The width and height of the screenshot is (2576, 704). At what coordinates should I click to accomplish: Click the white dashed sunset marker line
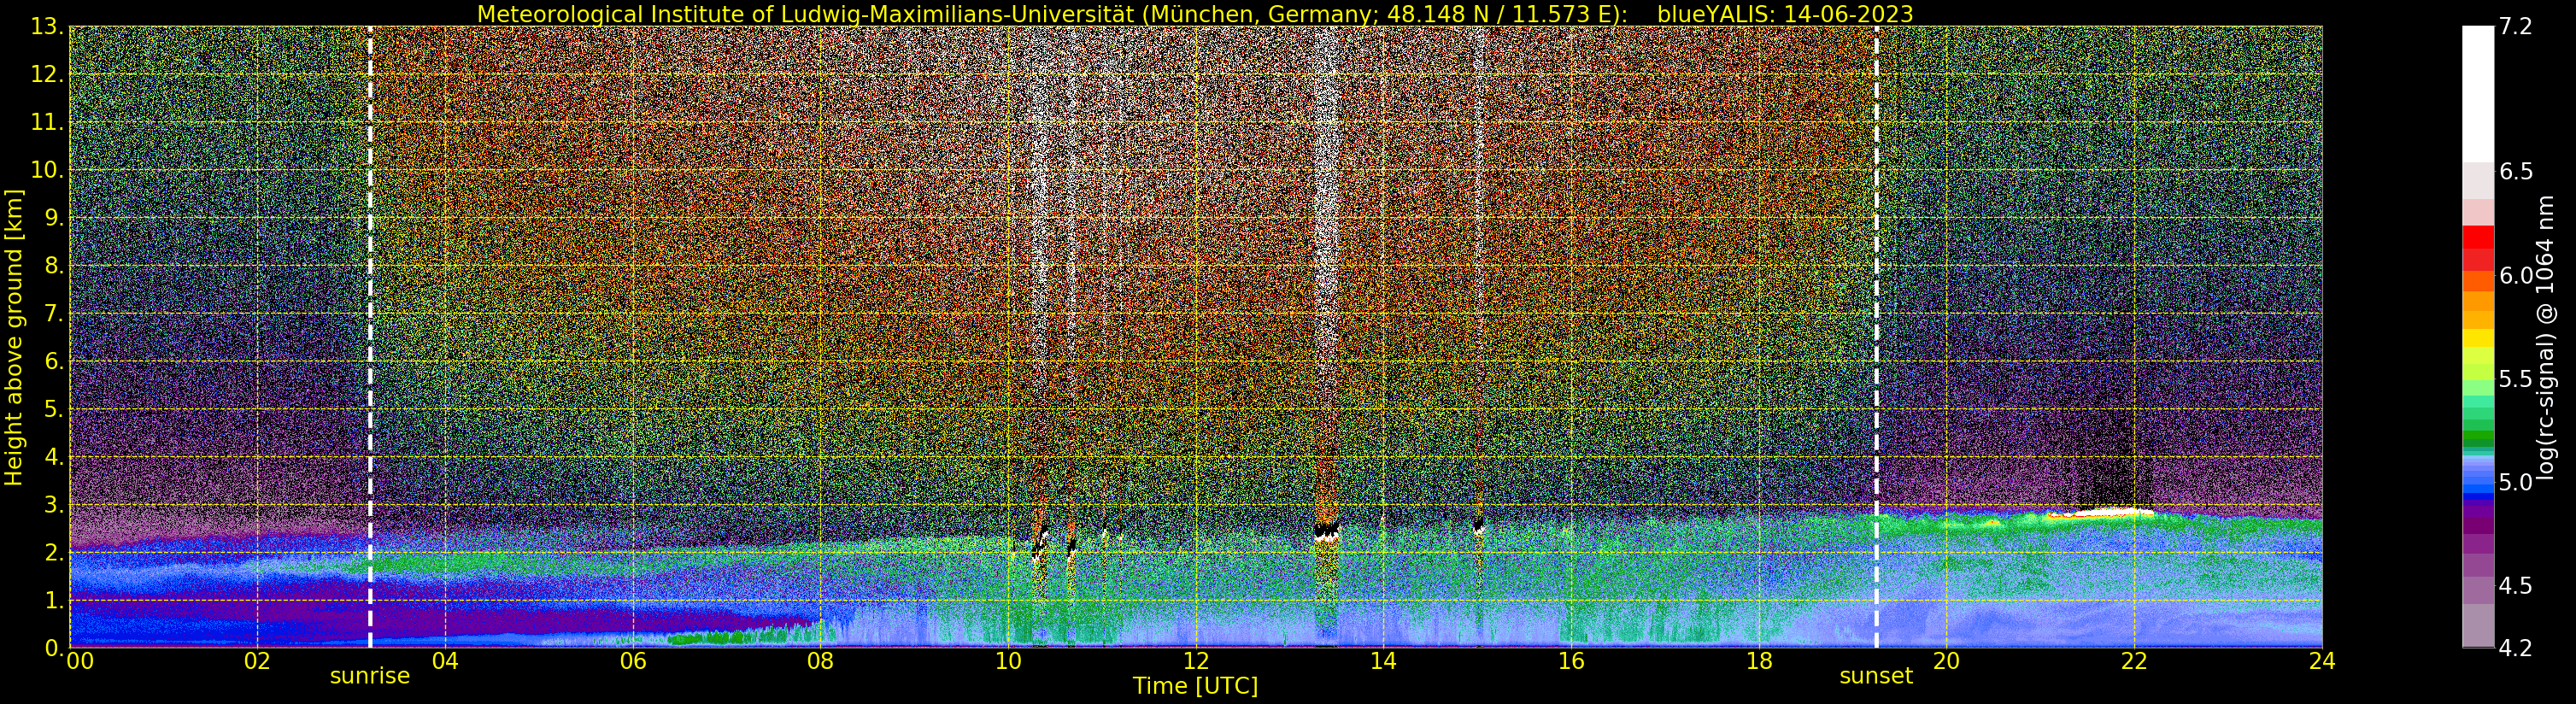pyautogui.click(x=1876, y=337)
